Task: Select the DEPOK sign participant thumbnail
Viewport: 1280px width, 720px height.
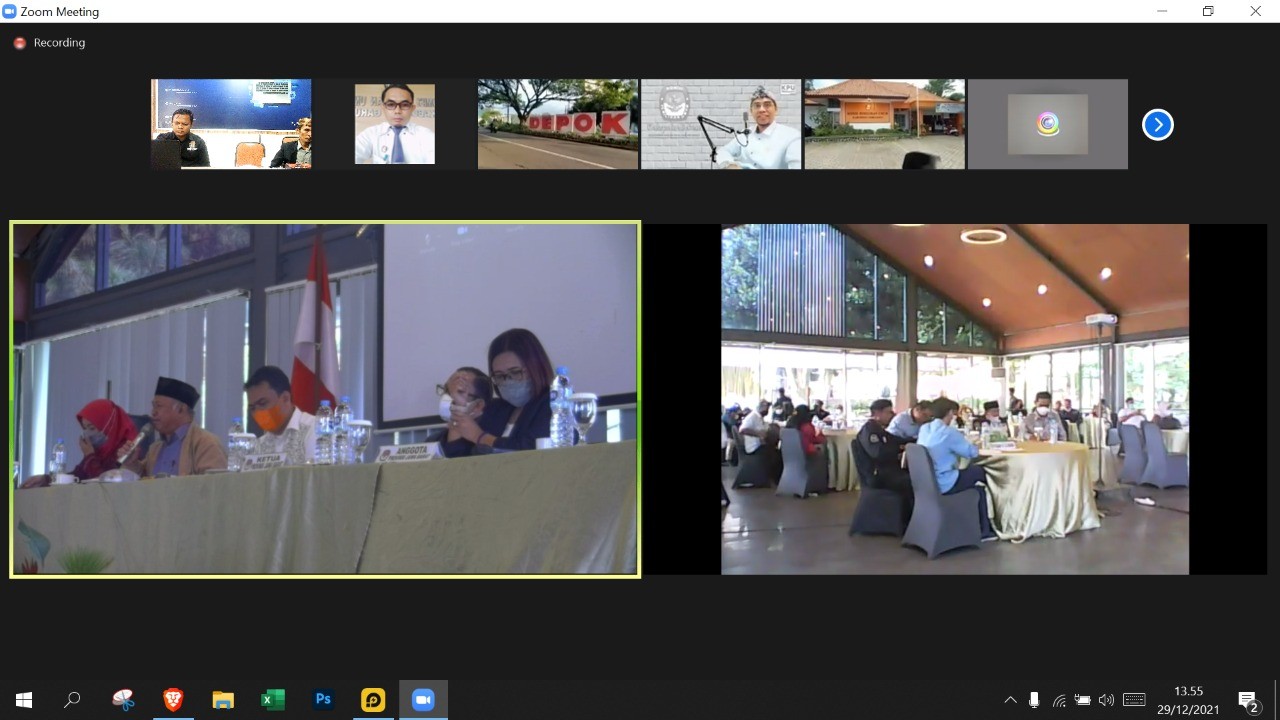Action: tap(557, 124)
